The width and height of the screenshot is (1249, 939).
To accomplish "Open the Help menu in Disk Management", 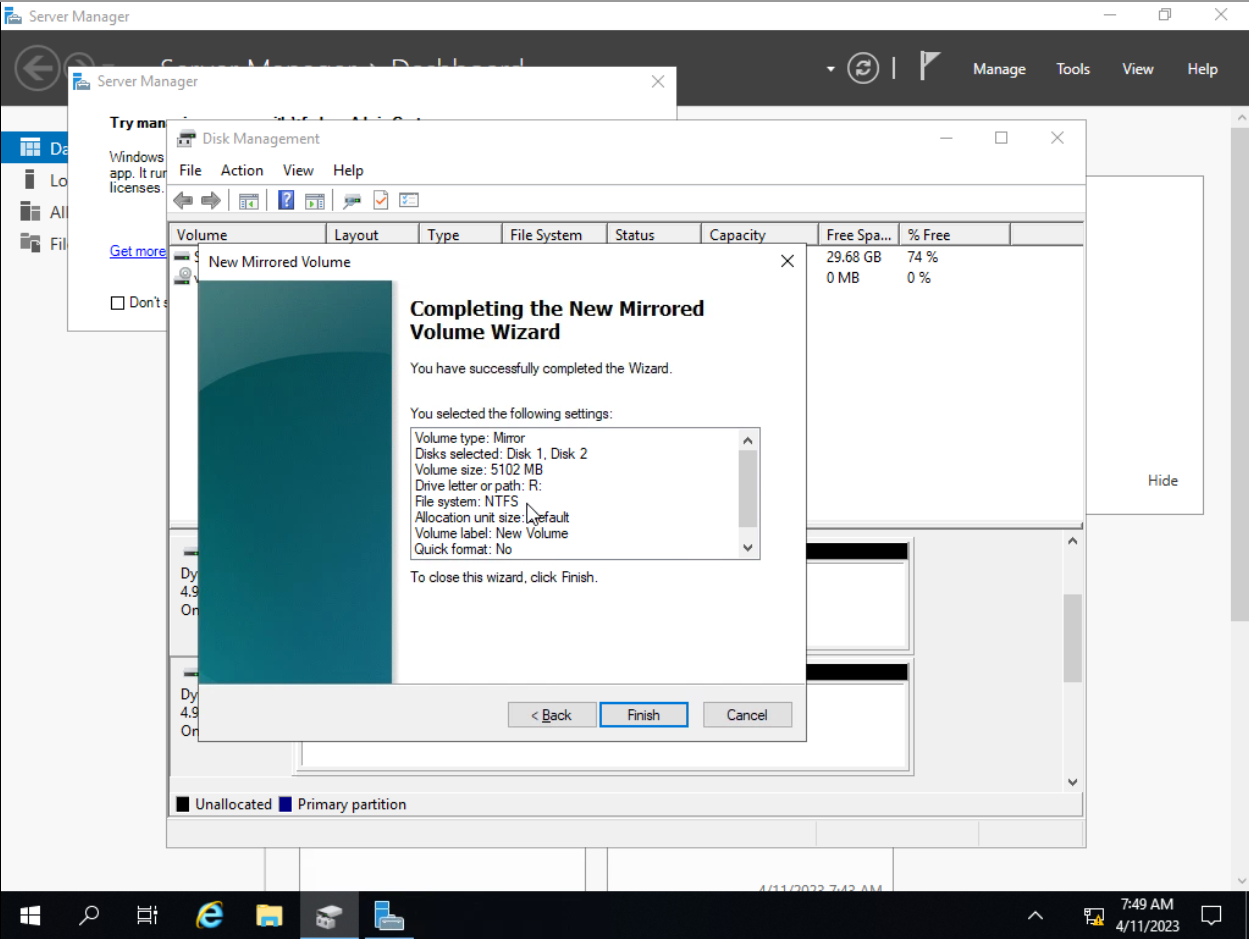I will [x=348, y=170].
